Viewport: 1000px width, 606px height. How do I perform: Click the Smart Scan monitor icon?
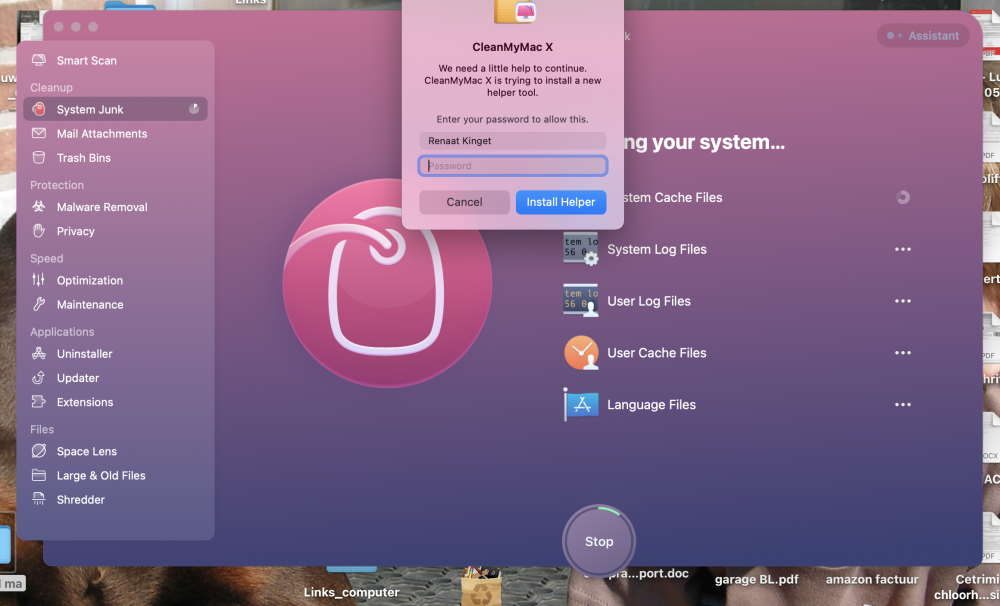pos(39,61)
